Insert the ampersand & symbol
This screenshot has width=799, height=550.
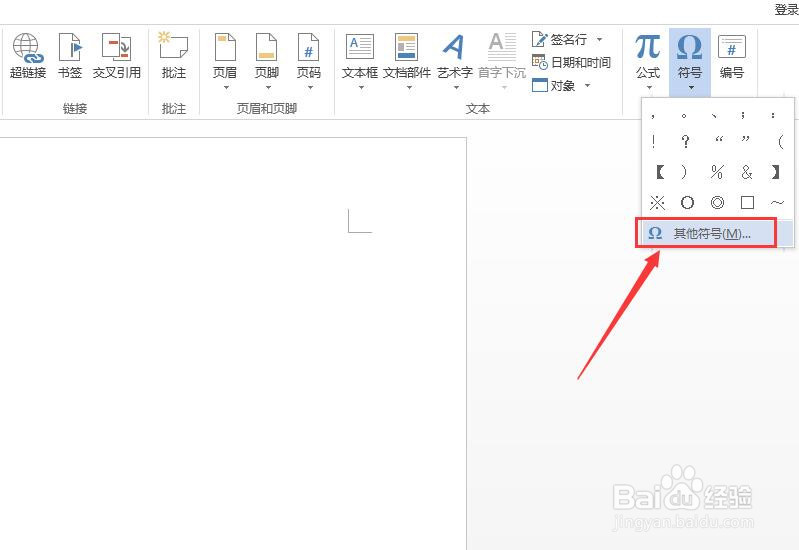[x=747, y=172]
